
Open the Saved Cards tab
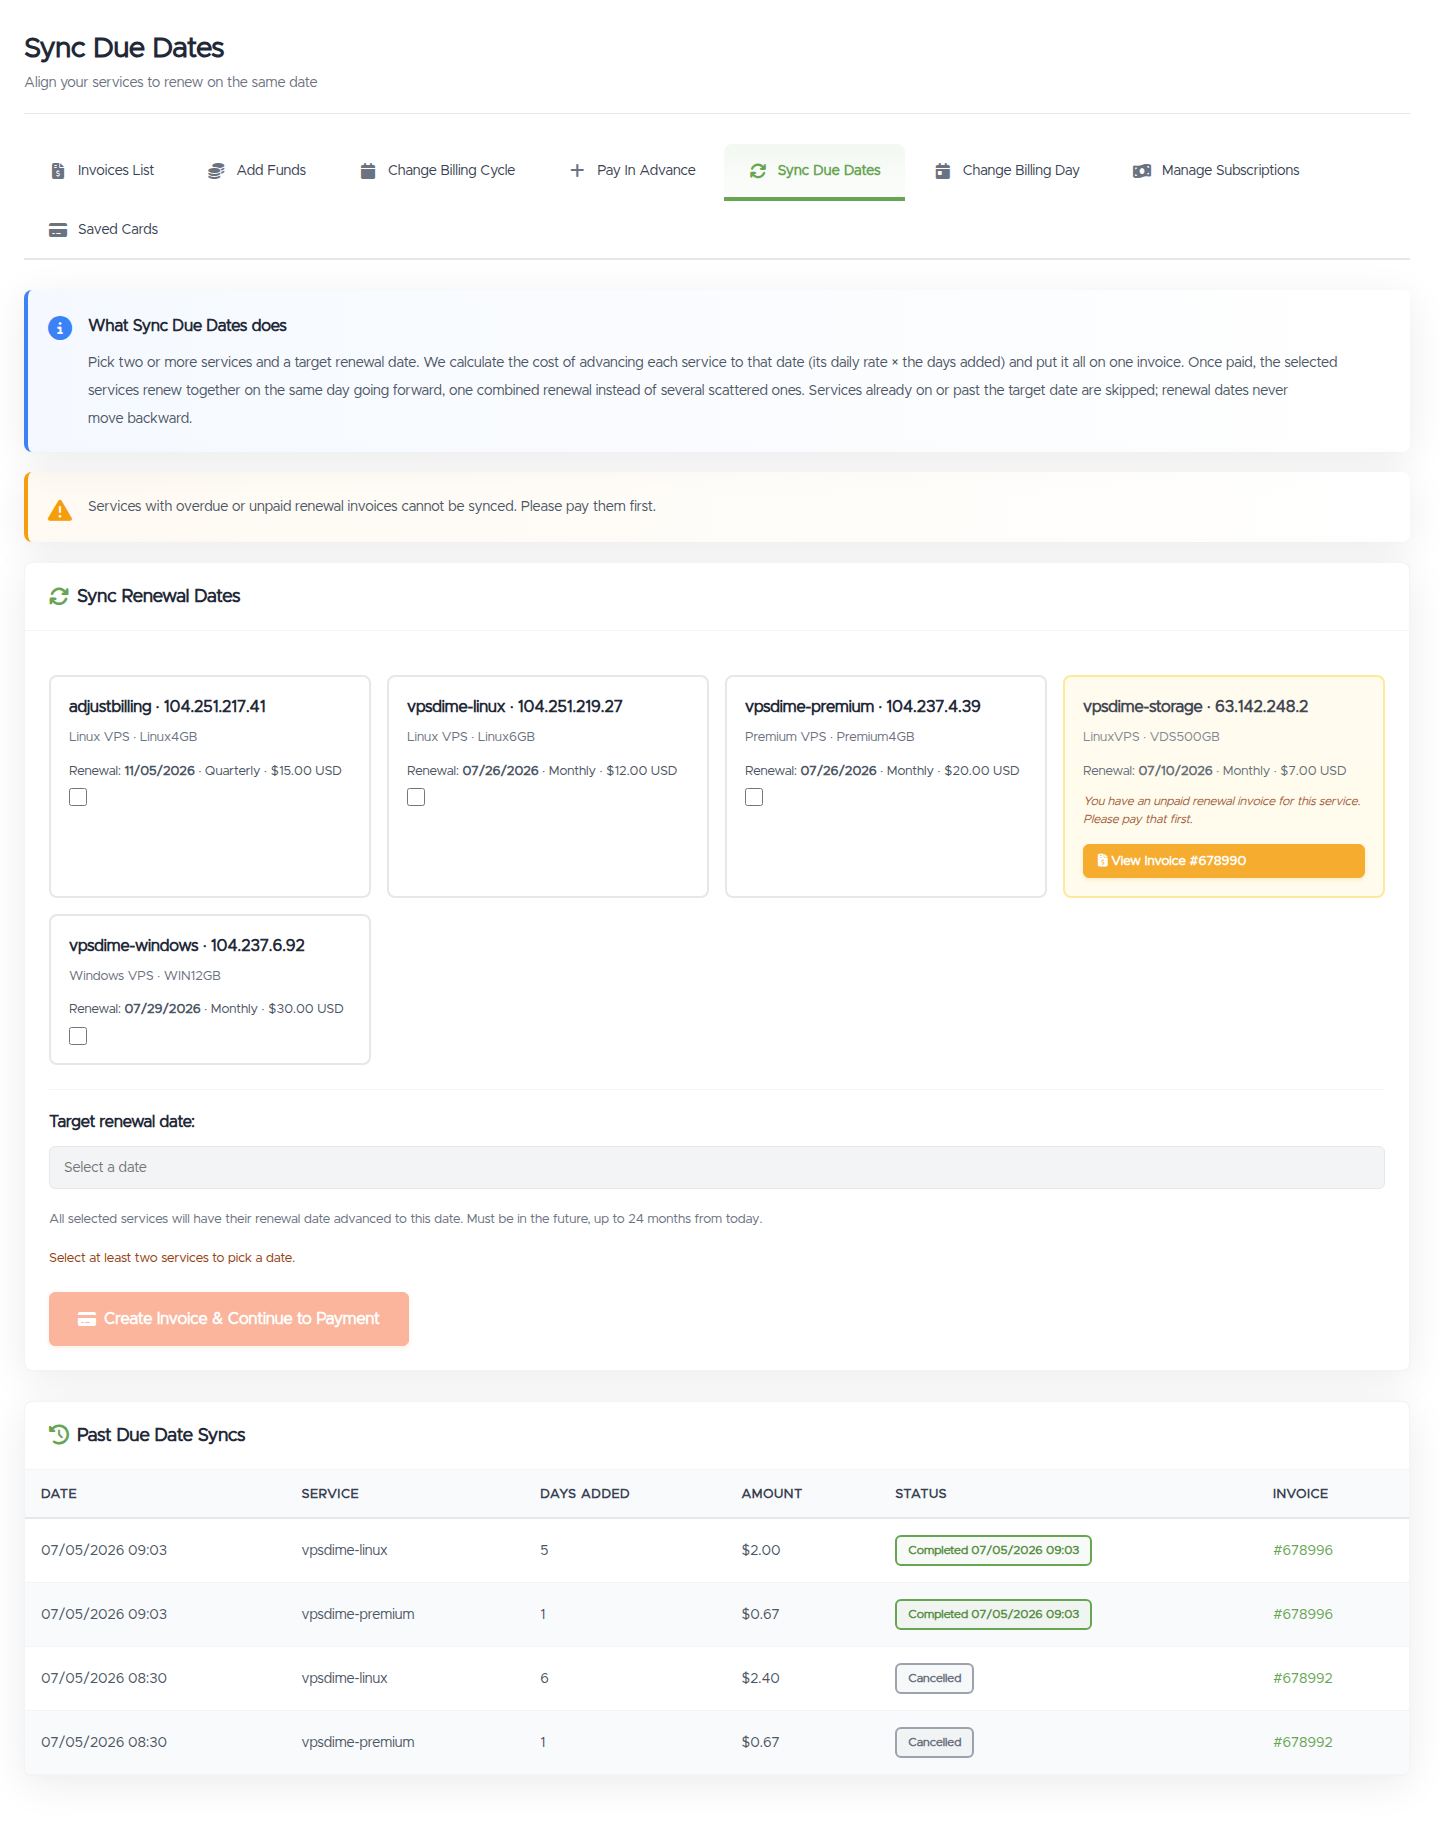(104, 230)
